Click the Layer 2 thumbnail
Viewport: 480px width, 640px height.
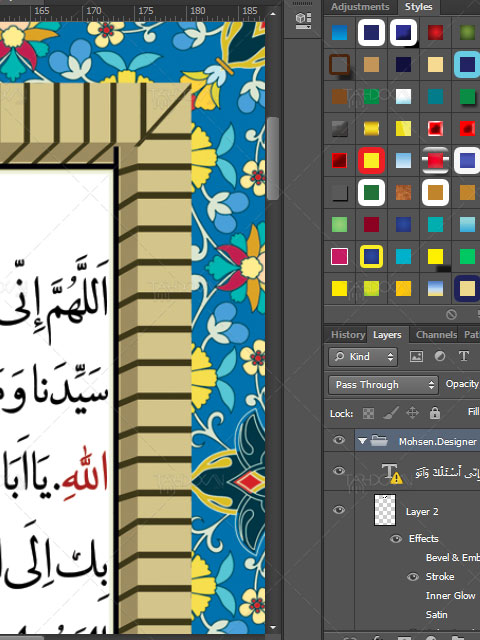tap(384, 510)
